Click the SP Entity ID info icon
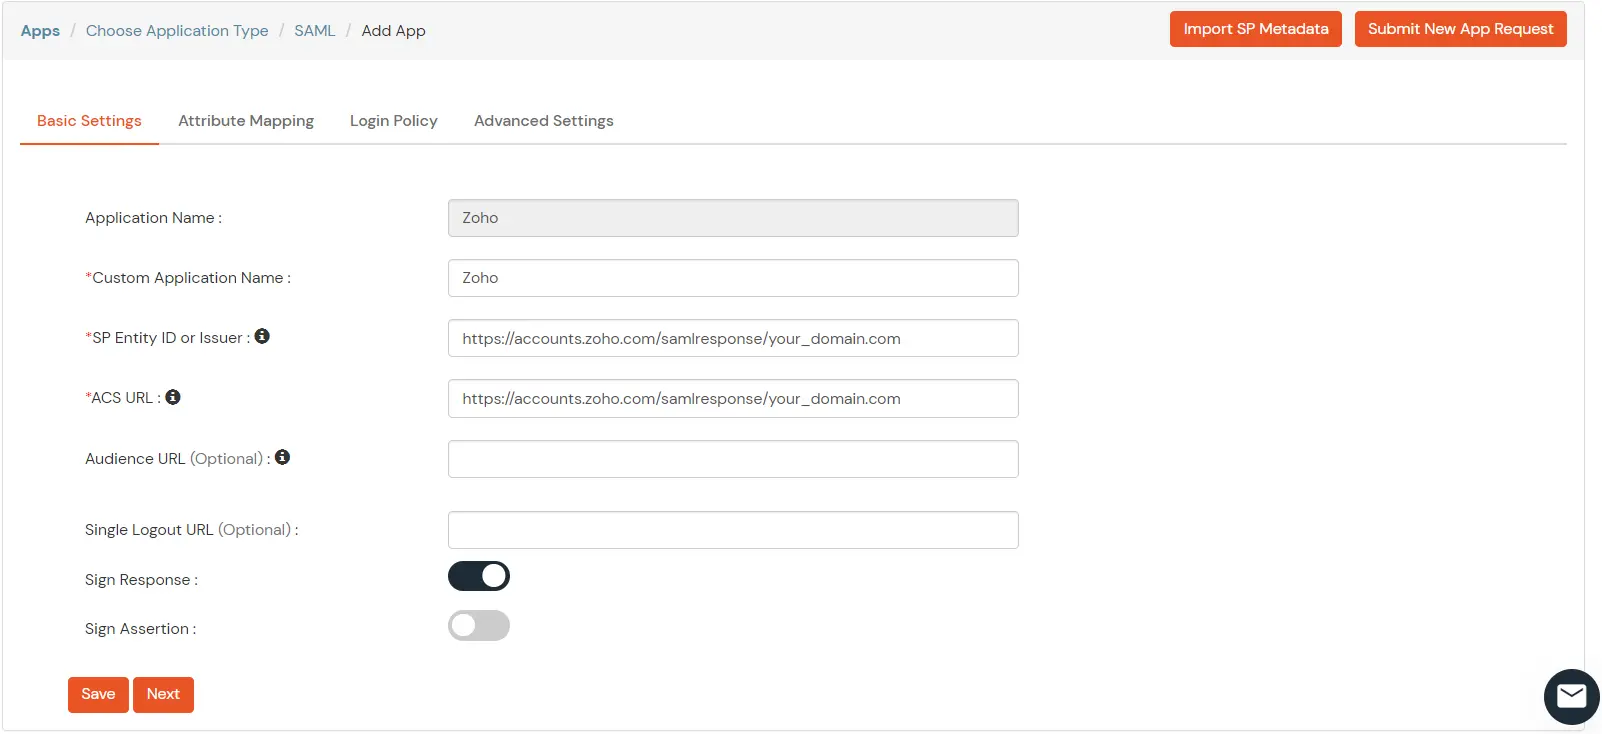 (x=262, y=337)
